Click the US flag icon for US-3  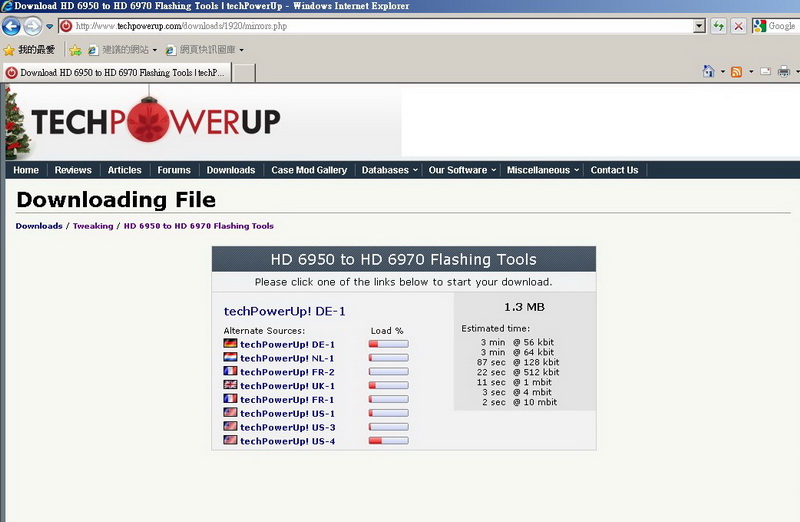(230, 426)
